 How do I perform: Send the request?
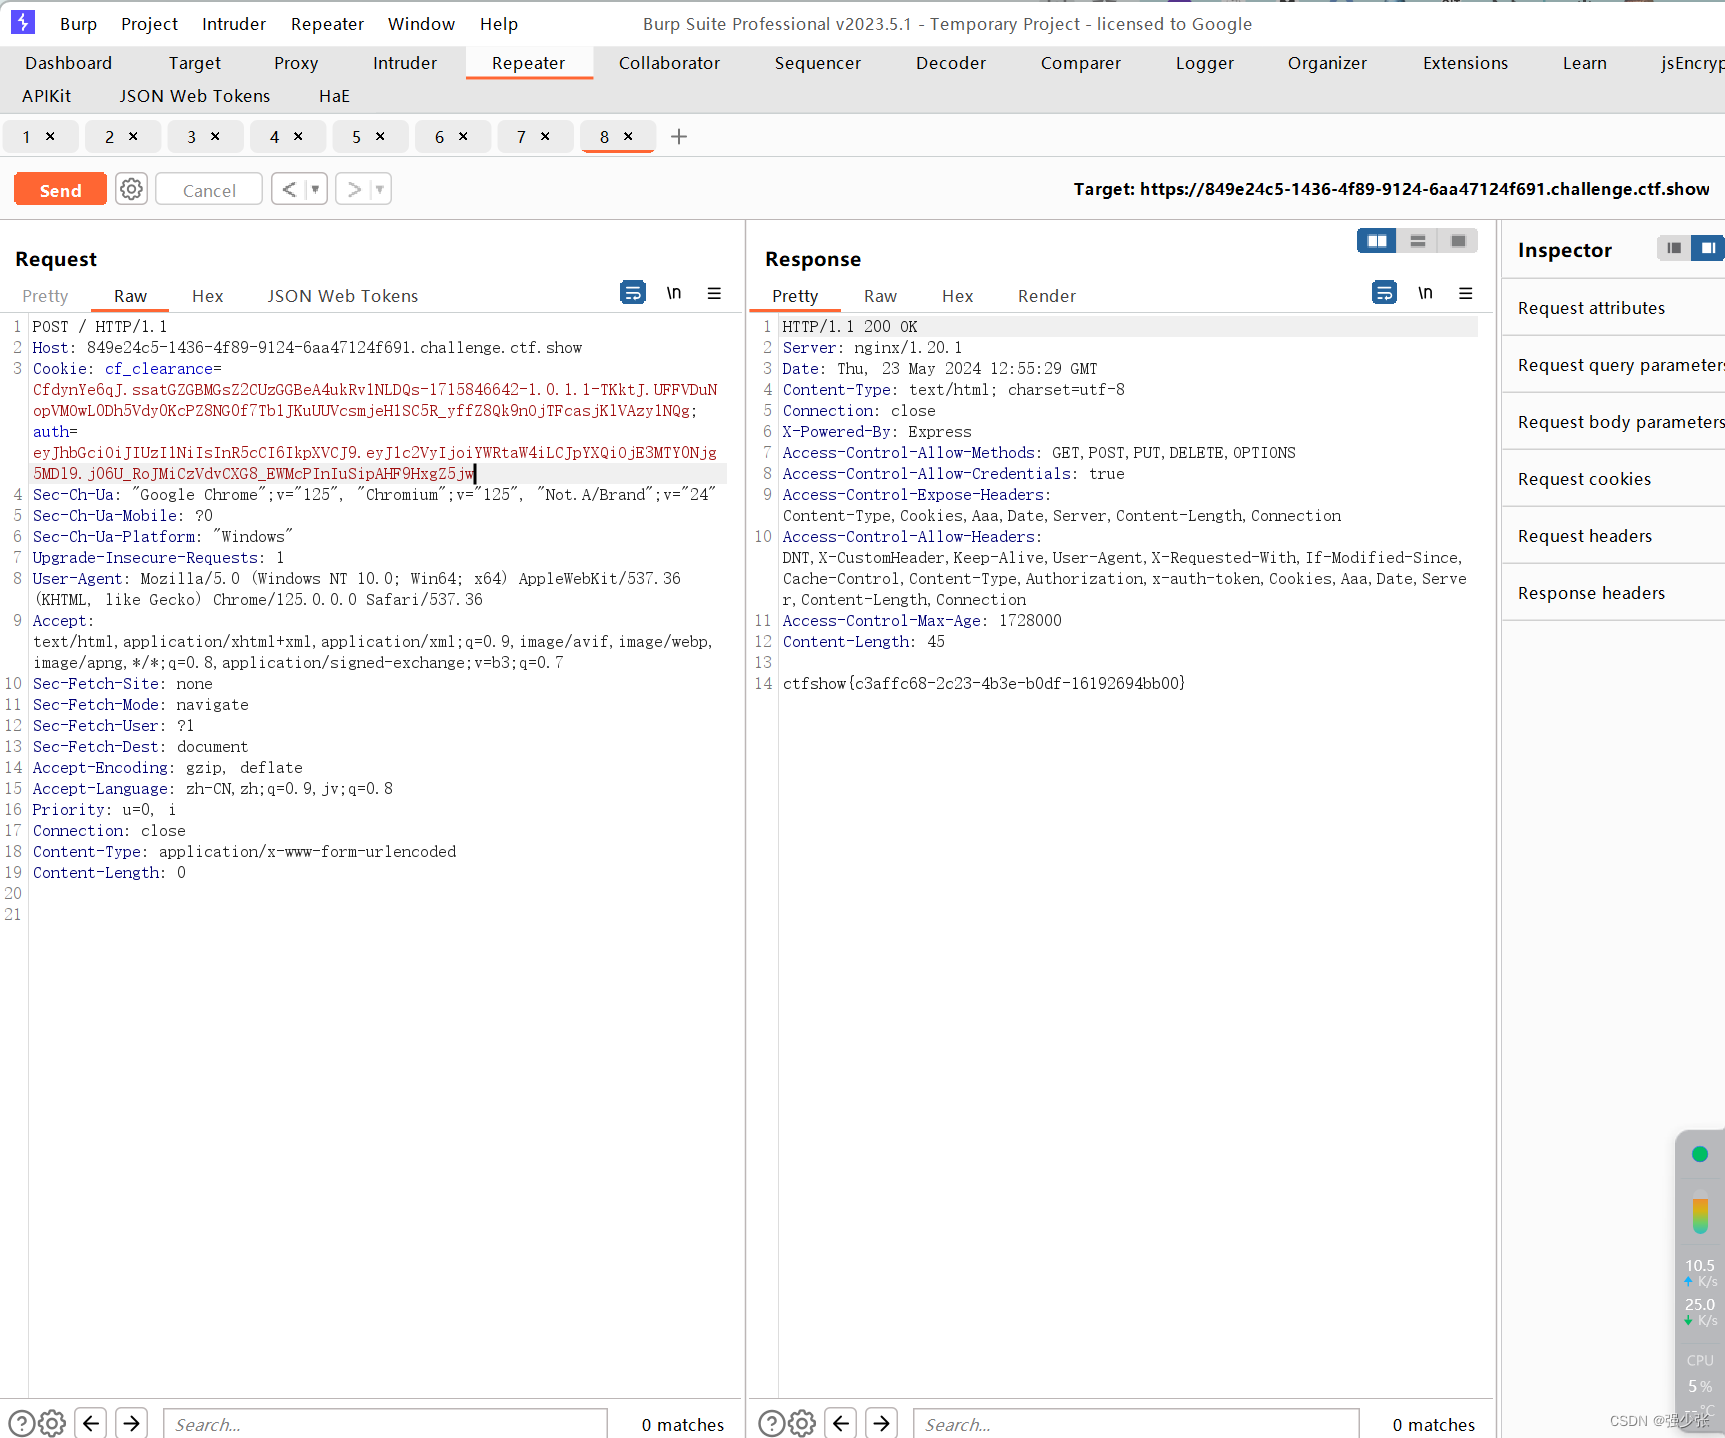tap(60, 190)
